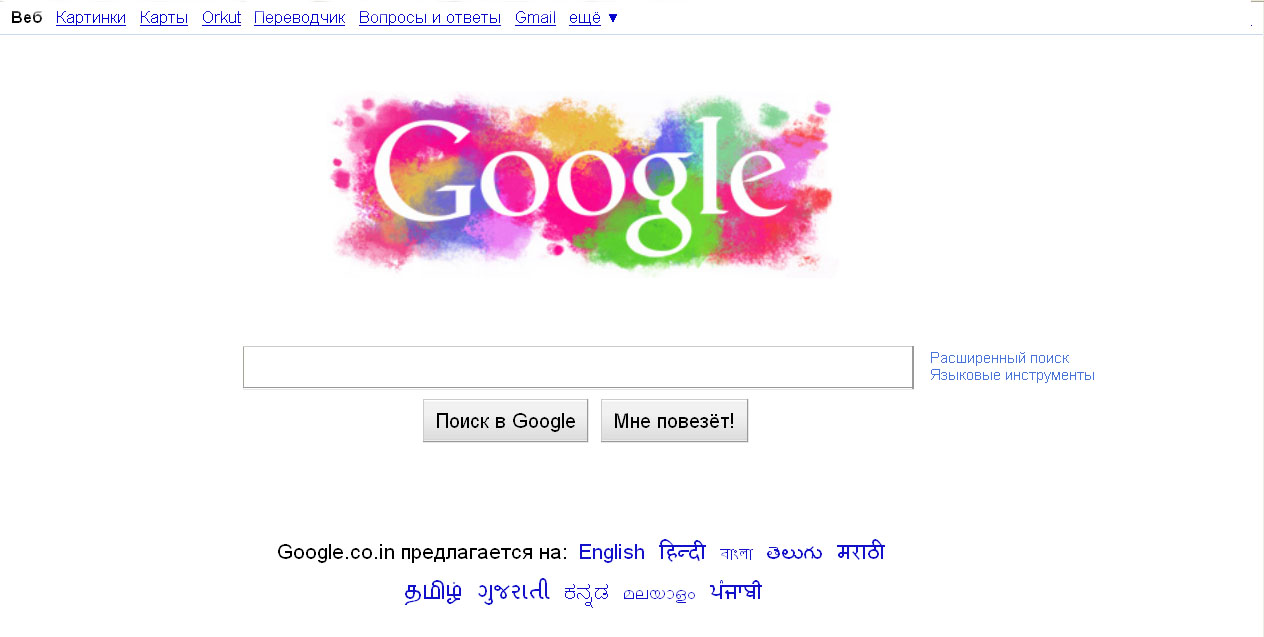Image resolution: width=1264 pixels, height=637 pixels.
Task: Switch Google language to ਪੰਜਾਬੀ
Action: point(736,591)
